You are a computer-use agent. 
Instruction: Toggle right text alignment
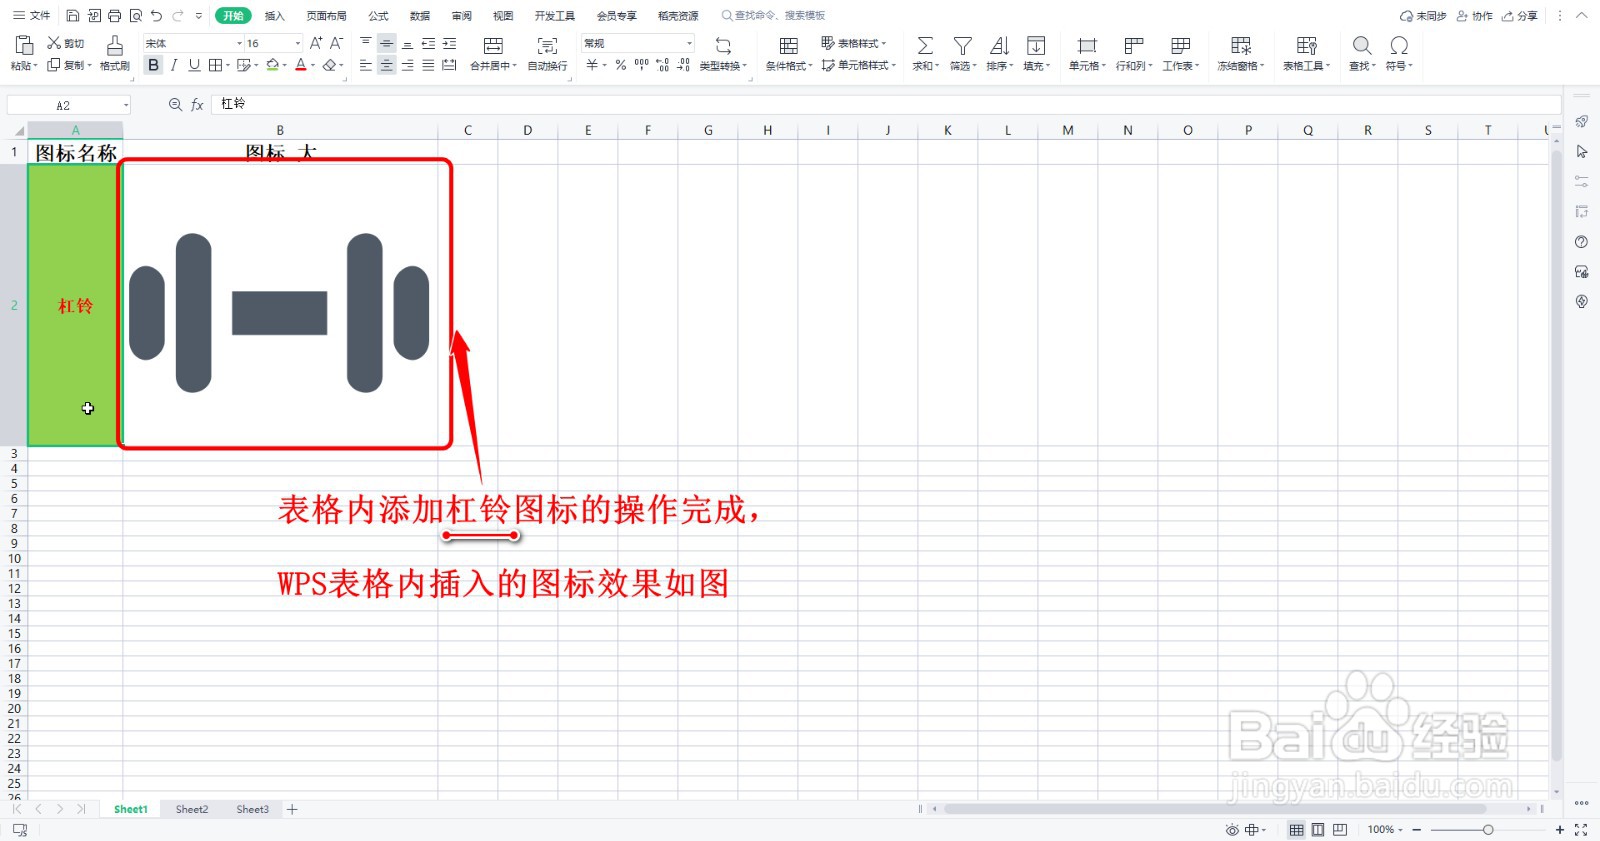407,65
